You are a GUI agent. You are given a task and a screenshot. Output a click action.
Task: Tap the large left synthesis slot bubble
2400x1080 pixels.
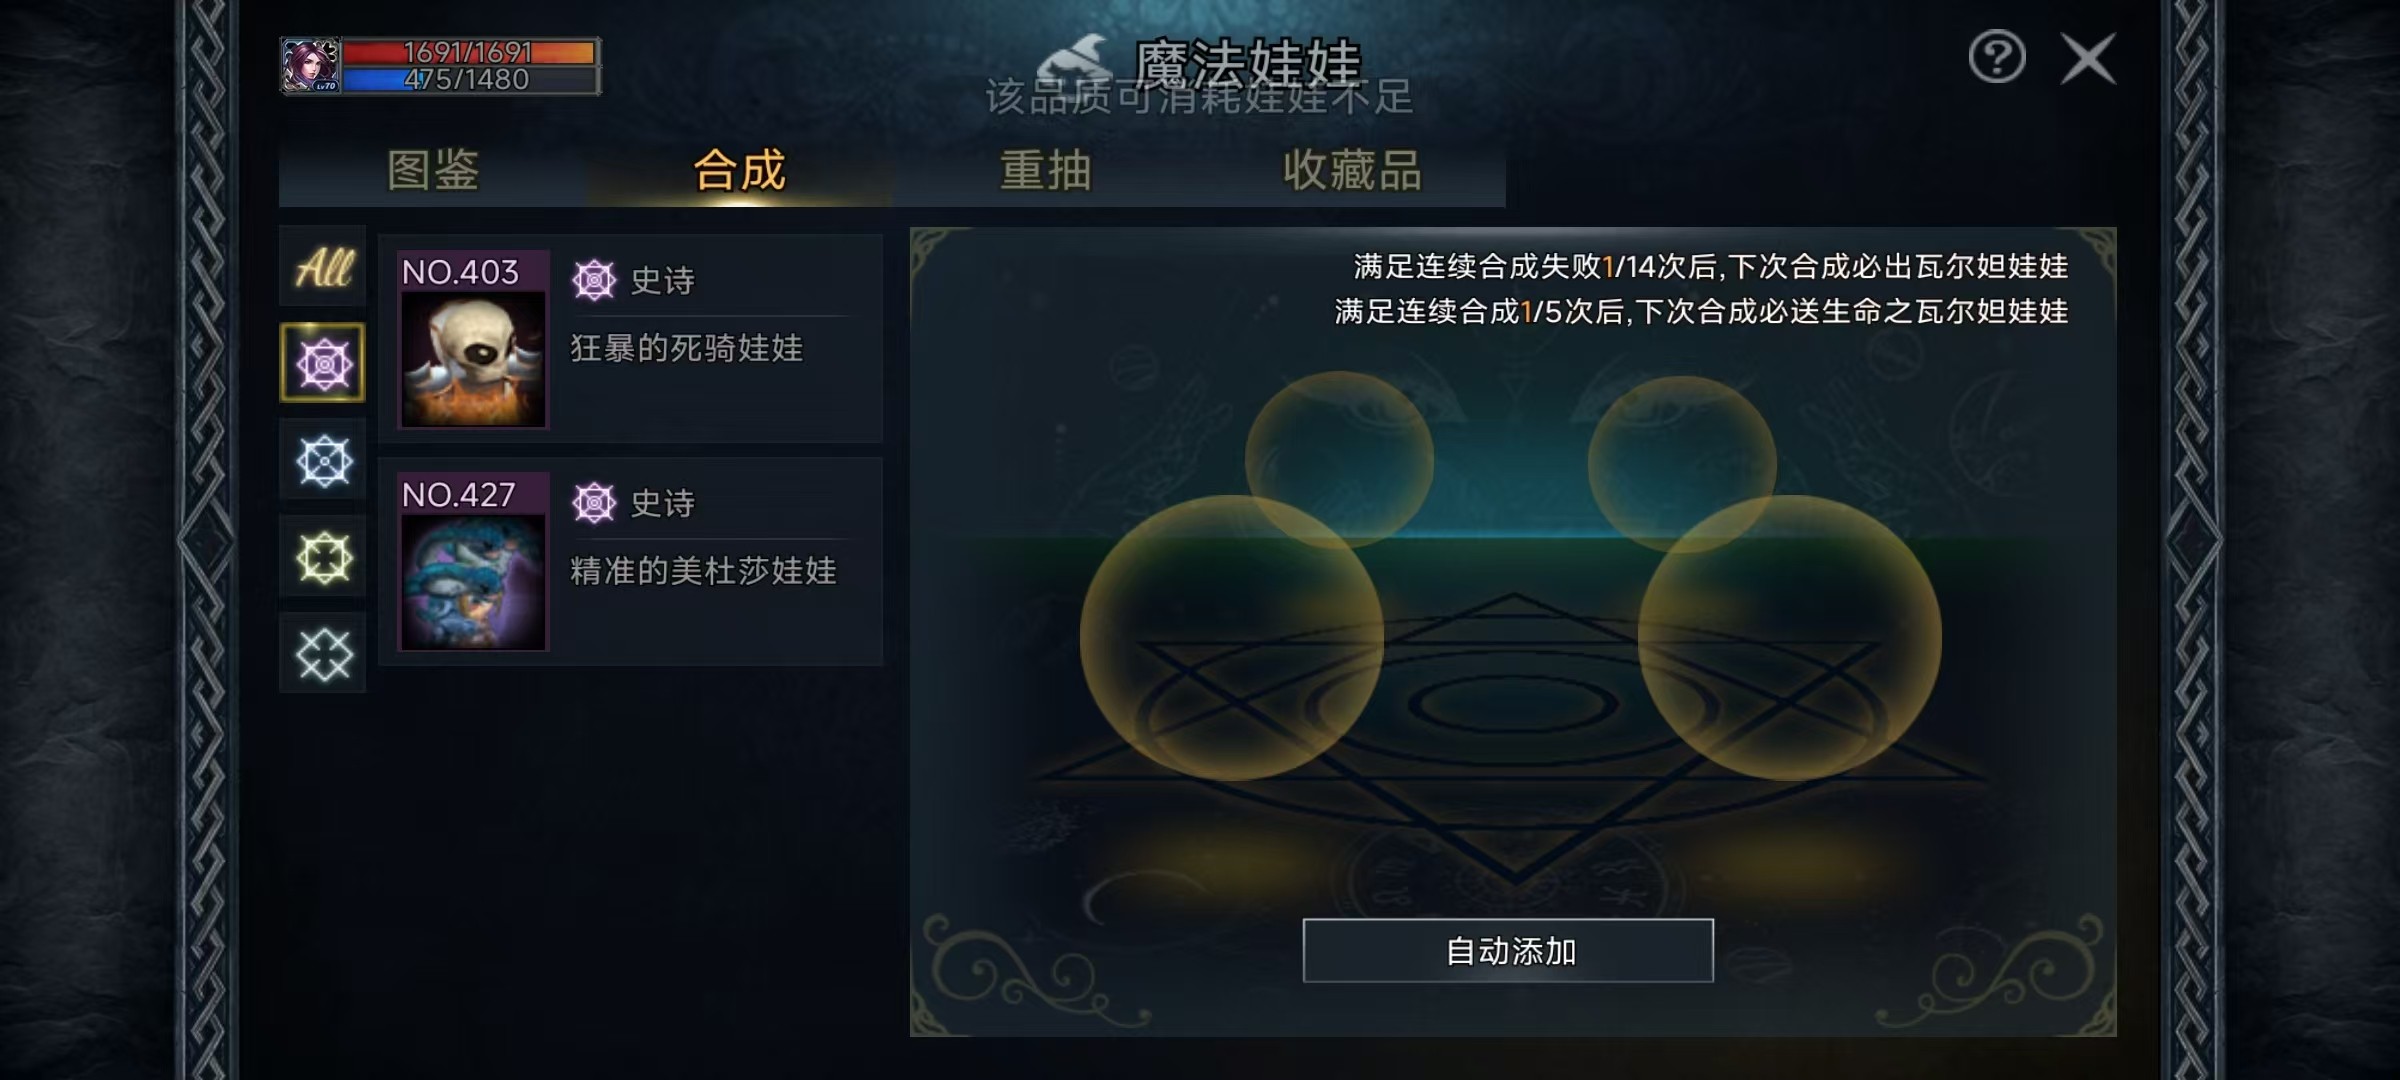click(1232, 638)
